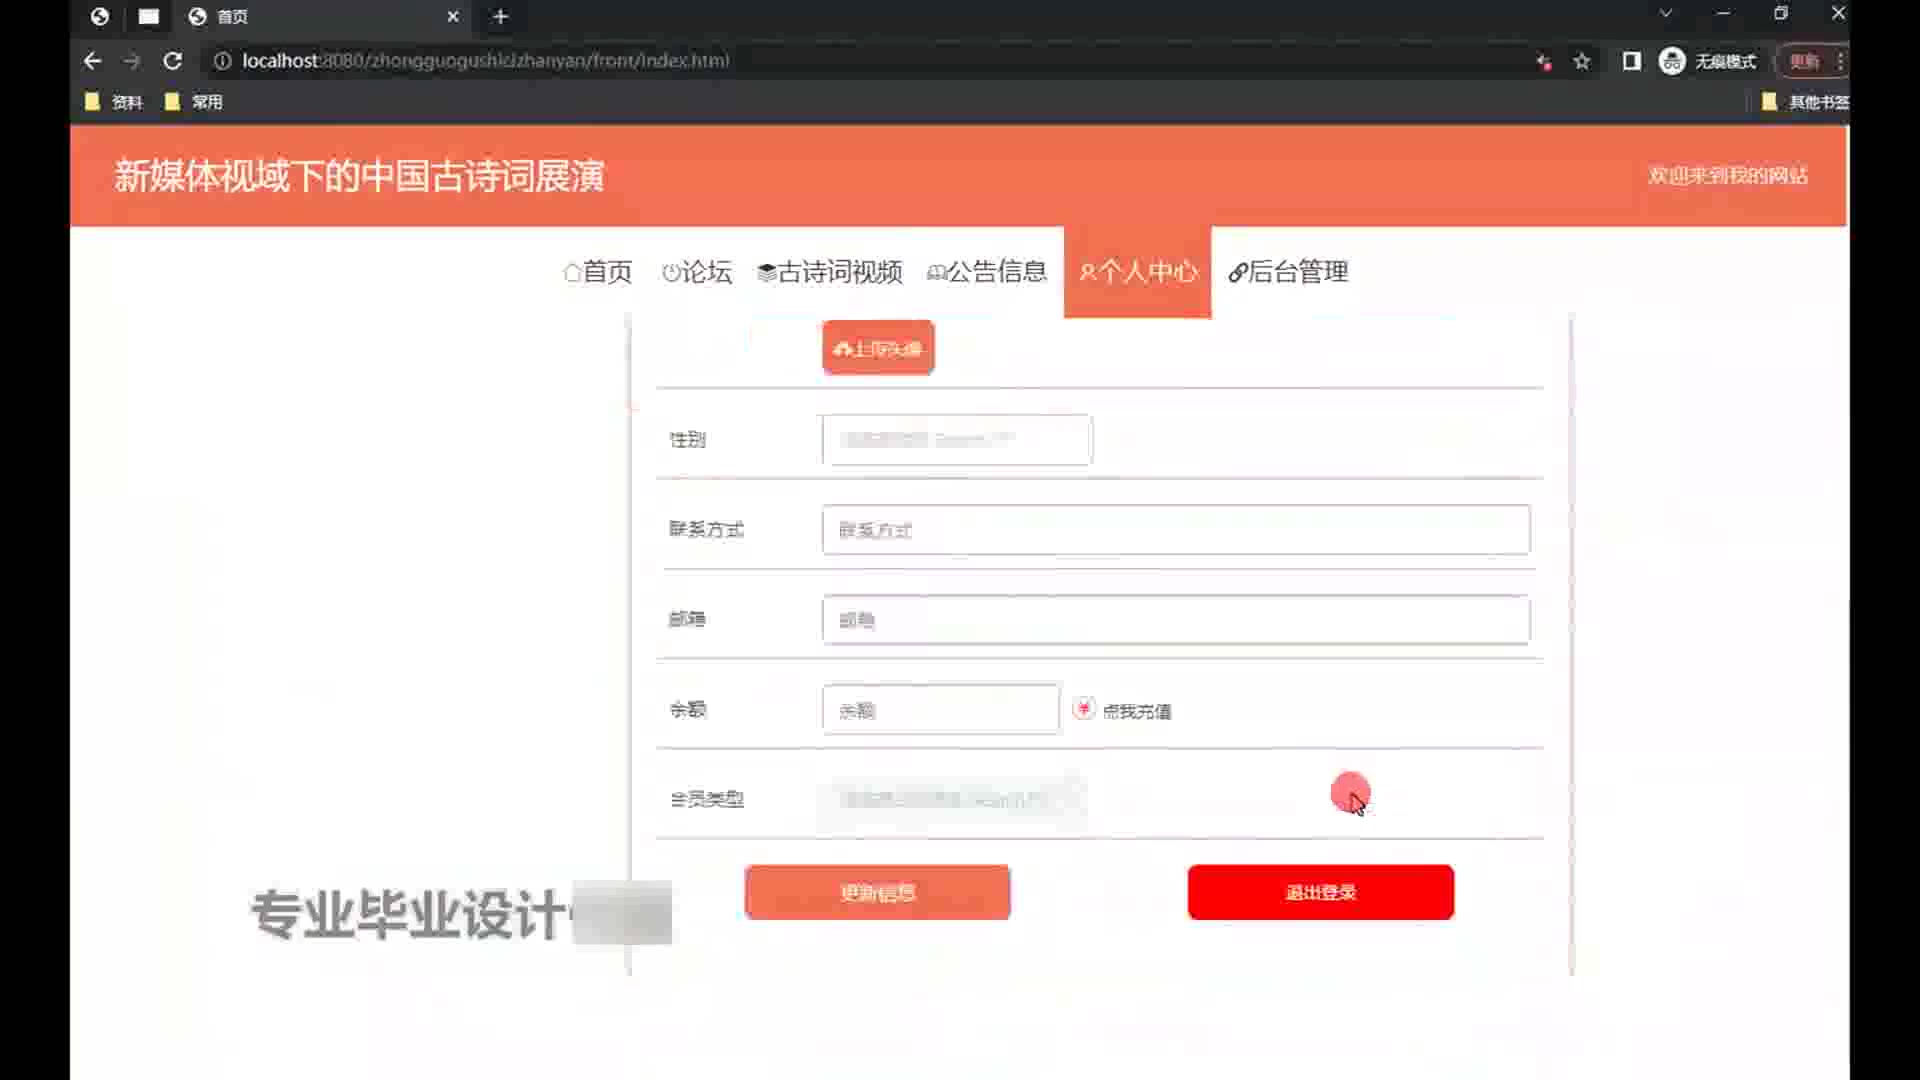Click the red 退出登录 button
Image resolution: width=1920 pixels, height=1080 pixels.
pos(1320,892)
